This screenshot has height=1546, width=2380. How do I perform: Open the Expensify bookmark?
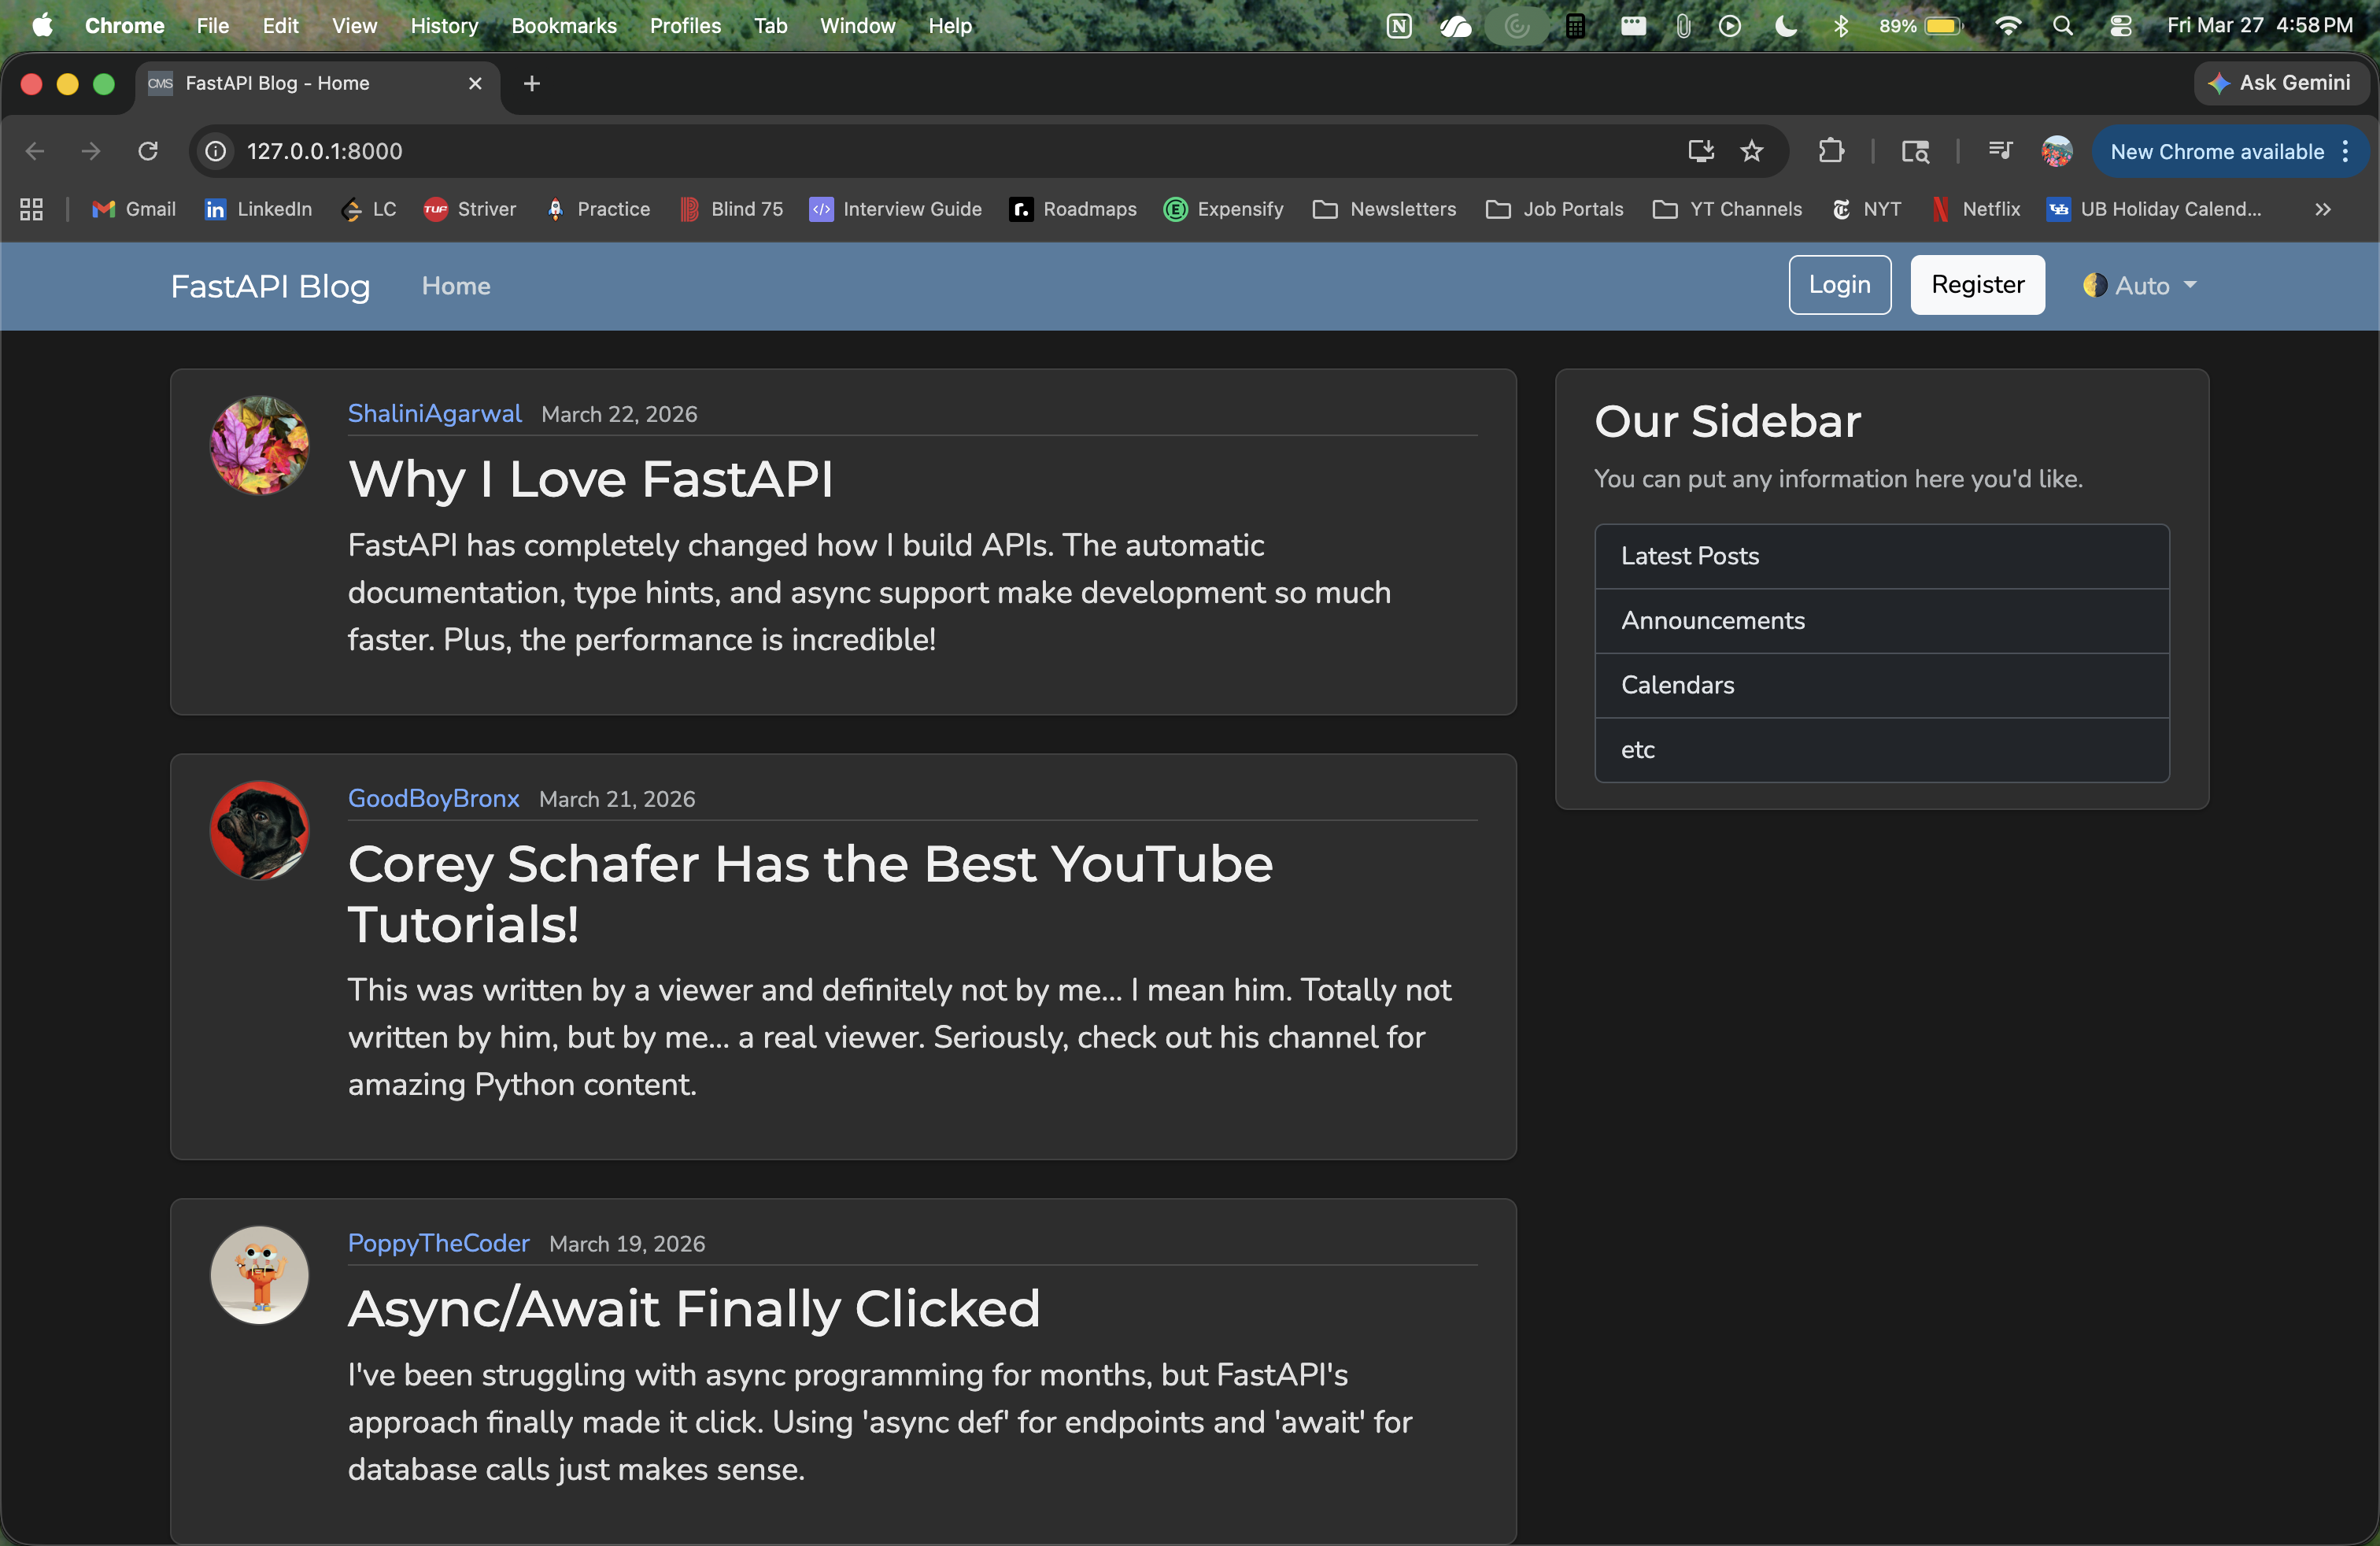(x=1224, y=209)
